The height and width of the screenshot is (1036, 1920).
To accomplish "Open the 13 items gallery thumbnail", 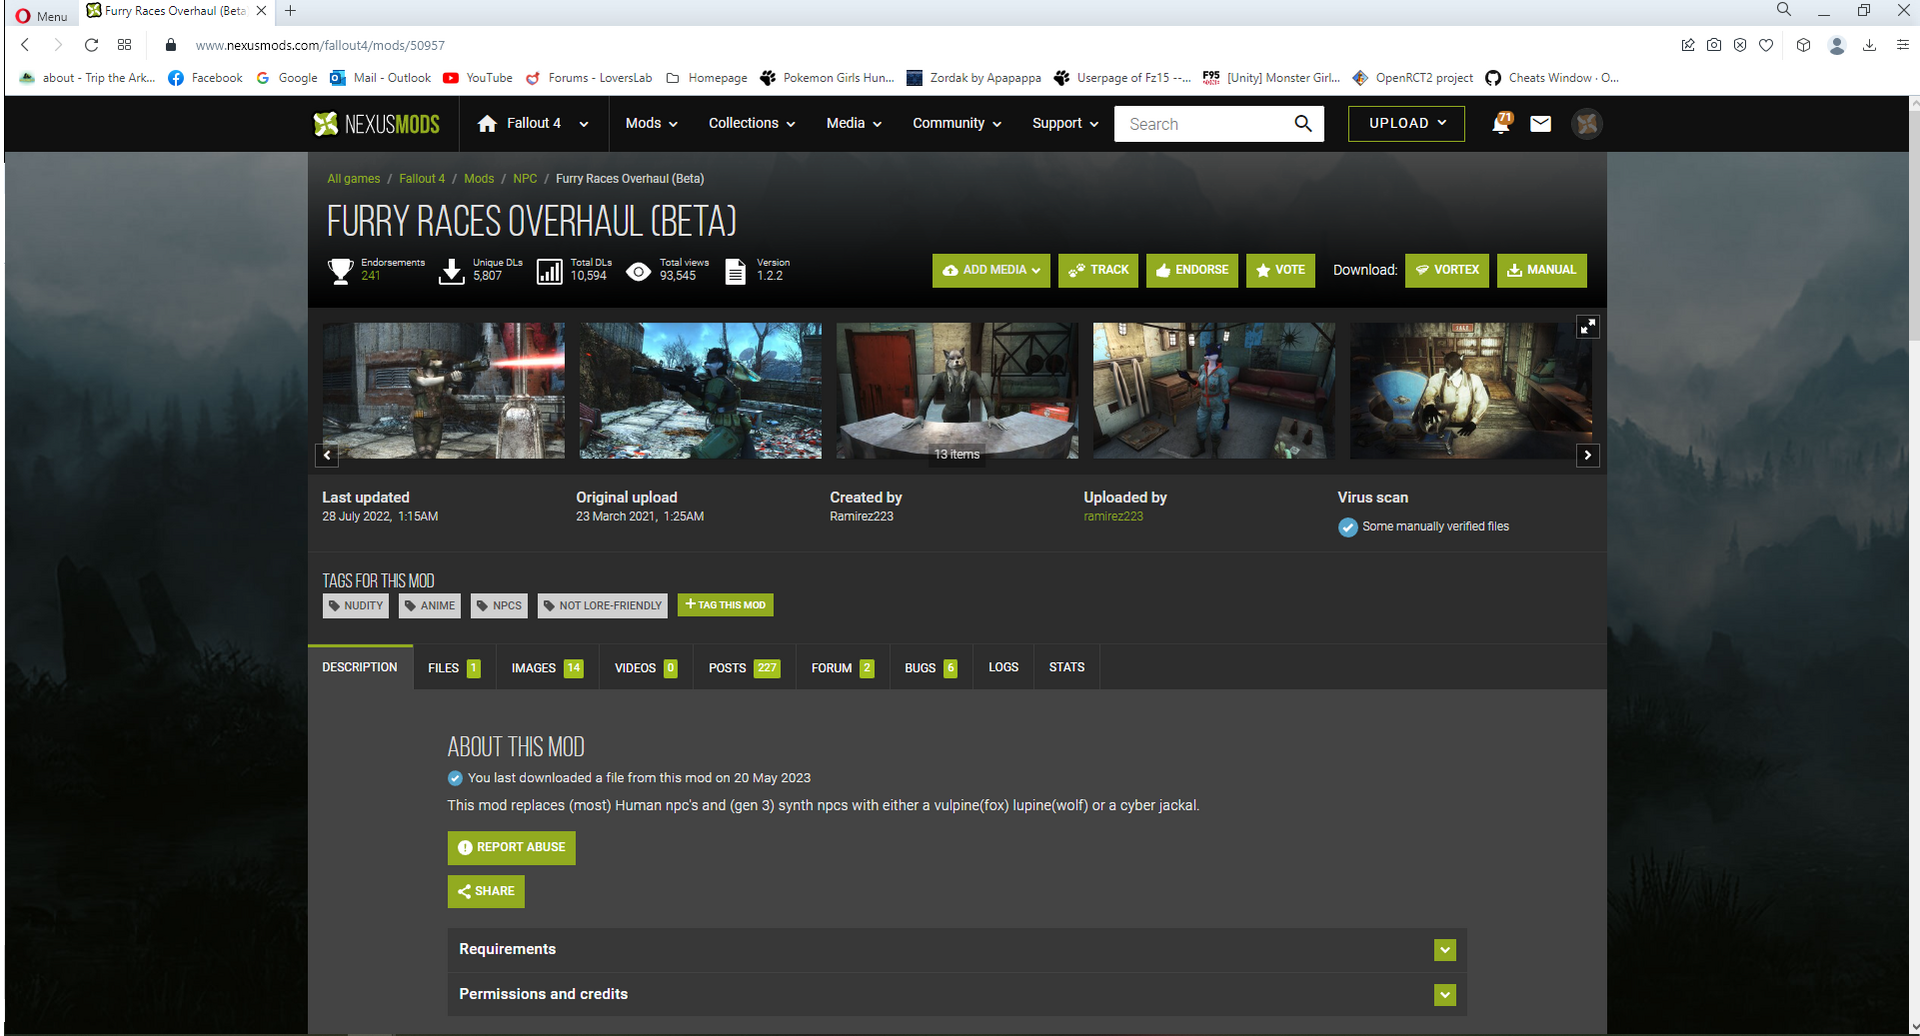I will [x=957, y=390].
